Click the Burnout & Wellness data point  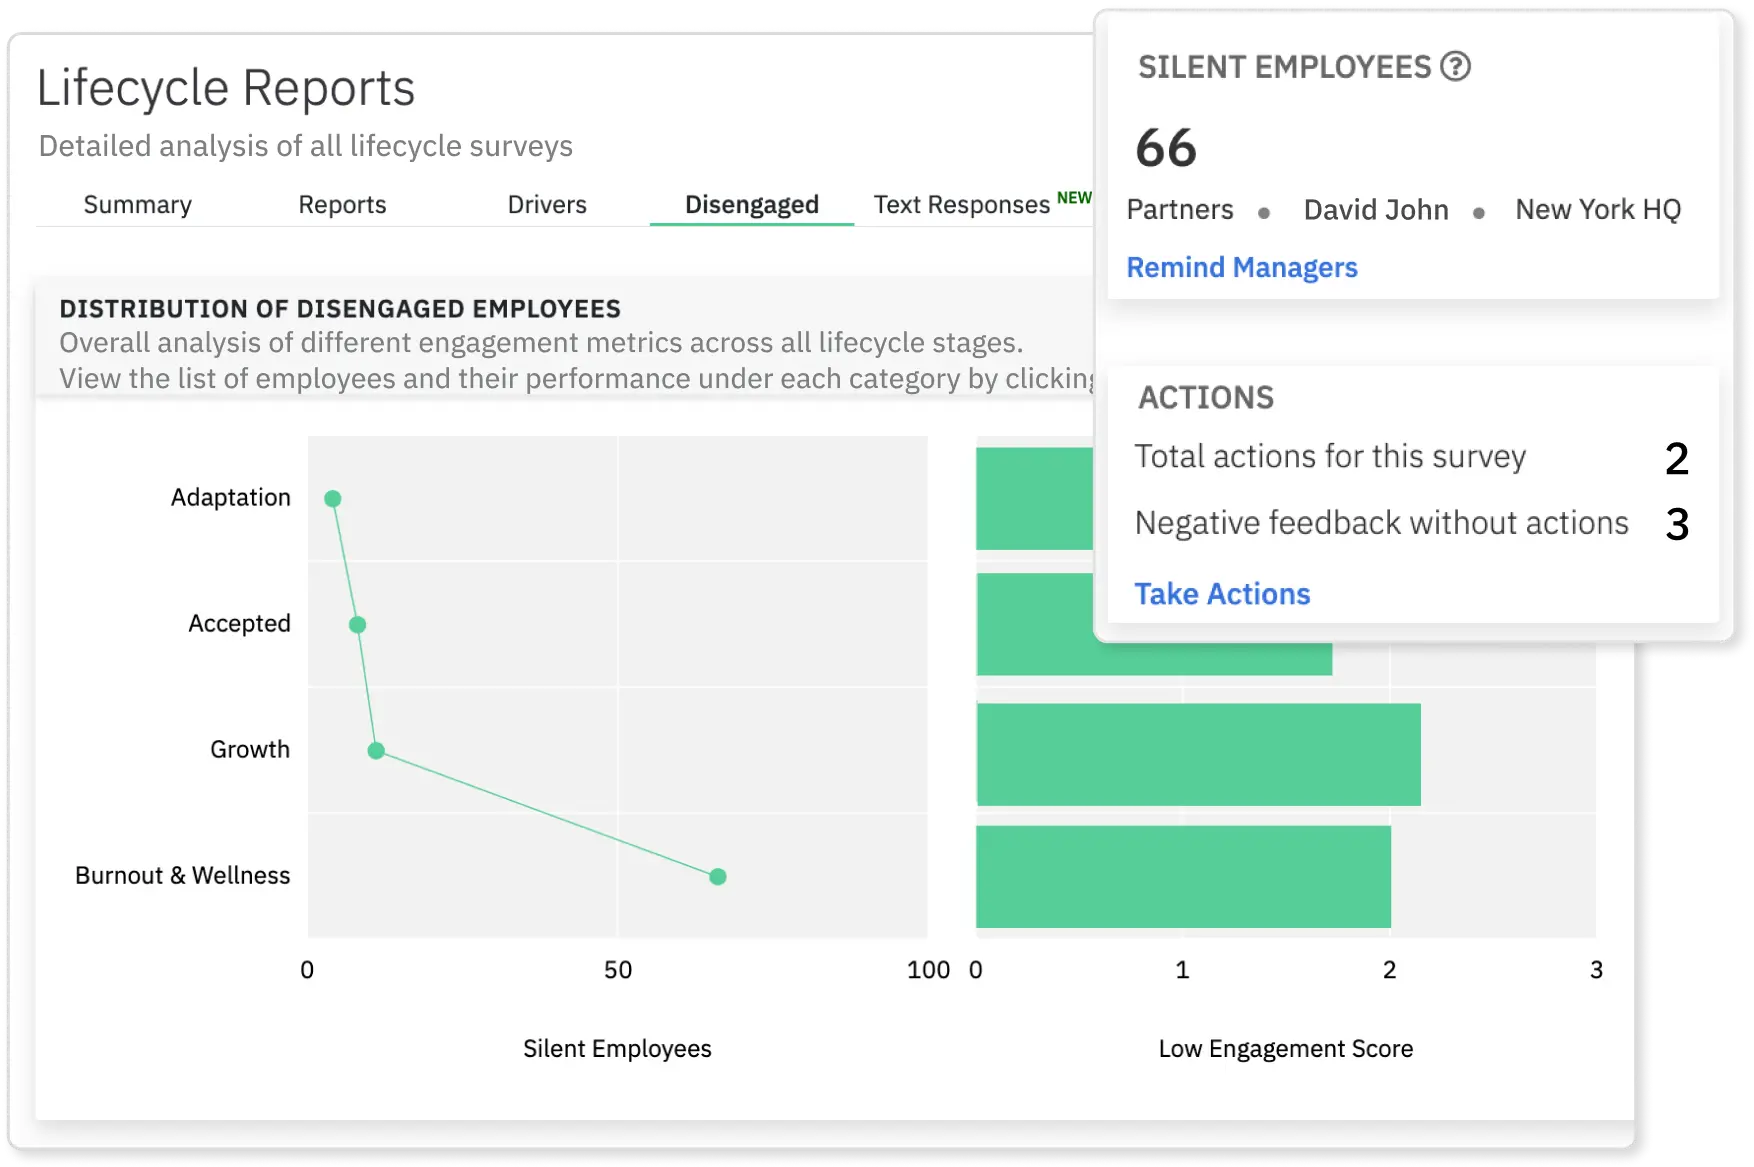[717, 876]
